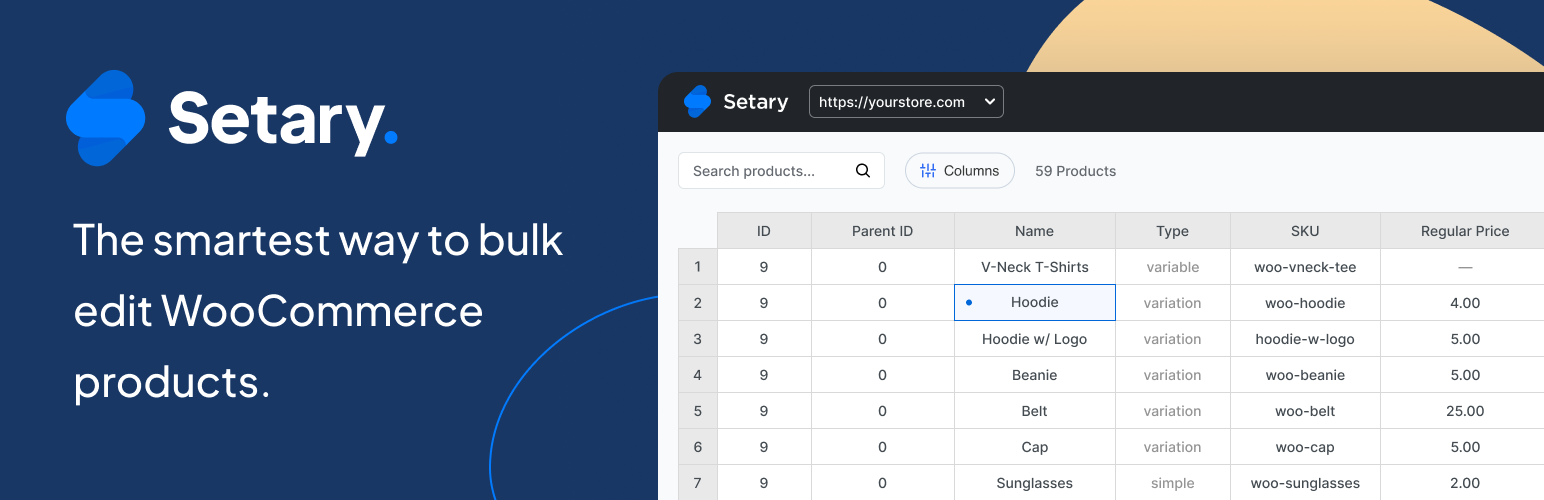1544x500 pixels.
Task: Click the variation type cell for Belt
Action: coord(1172,411)
